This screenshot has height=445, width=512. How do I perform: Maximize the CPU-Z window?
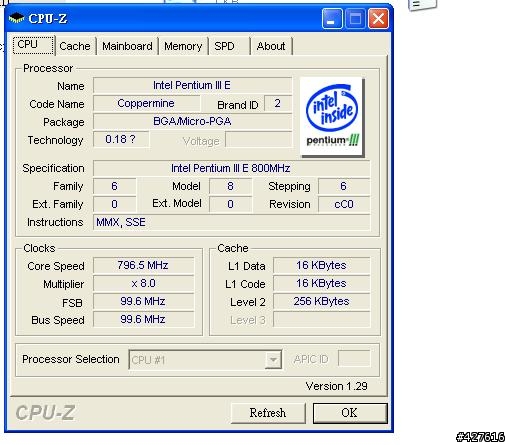[x=355, y=19]
